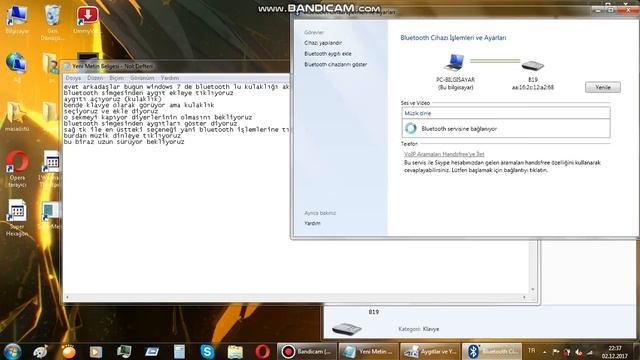Open the media player taskbar icon
Image resolution: width=640 pixels, height=360 pixels.
(96, 351)
